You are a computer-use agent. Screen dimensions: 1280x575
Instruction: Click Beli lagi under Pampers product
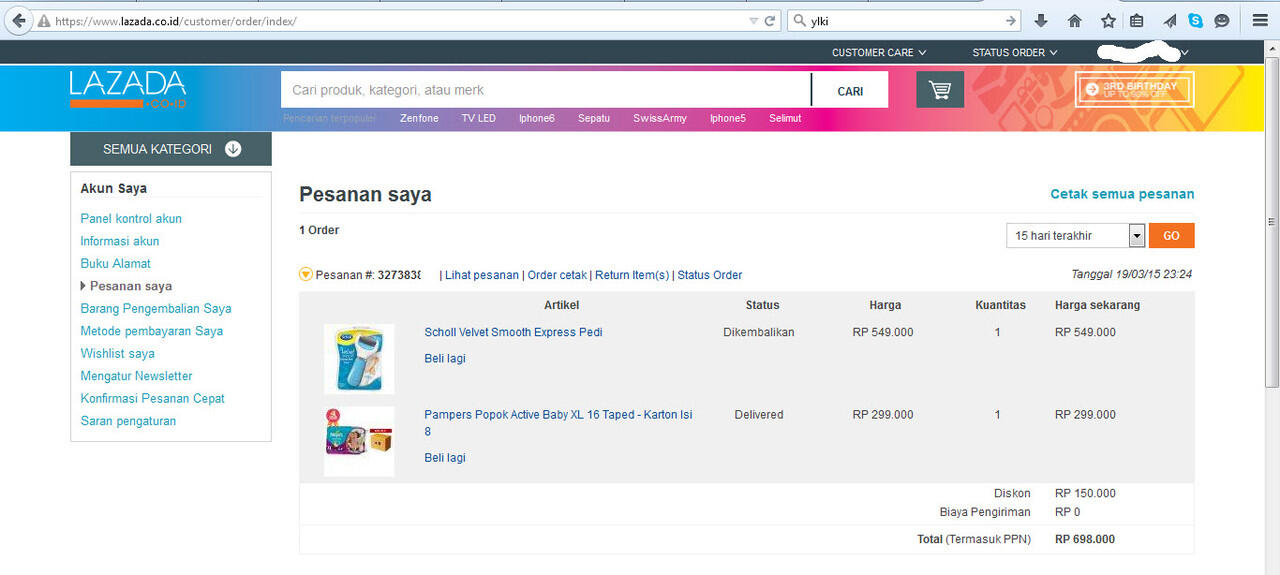pos(445,458)
